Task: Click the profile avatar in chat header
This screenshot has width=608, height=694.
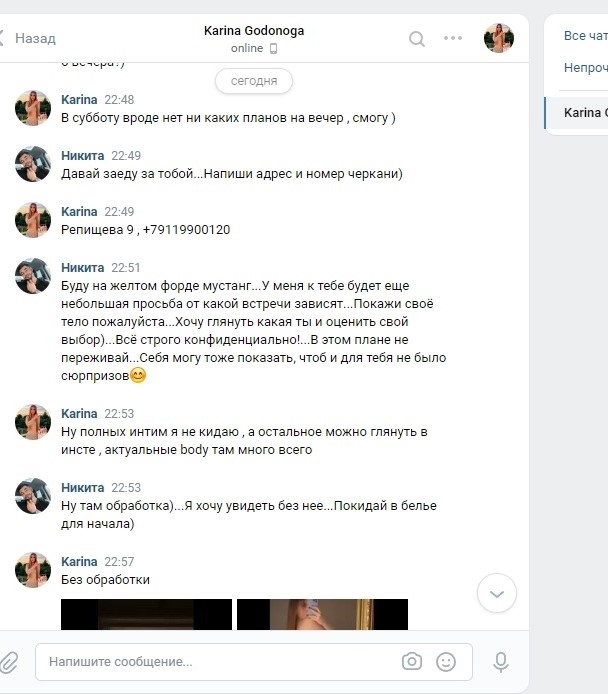Action: coord(499,38)
